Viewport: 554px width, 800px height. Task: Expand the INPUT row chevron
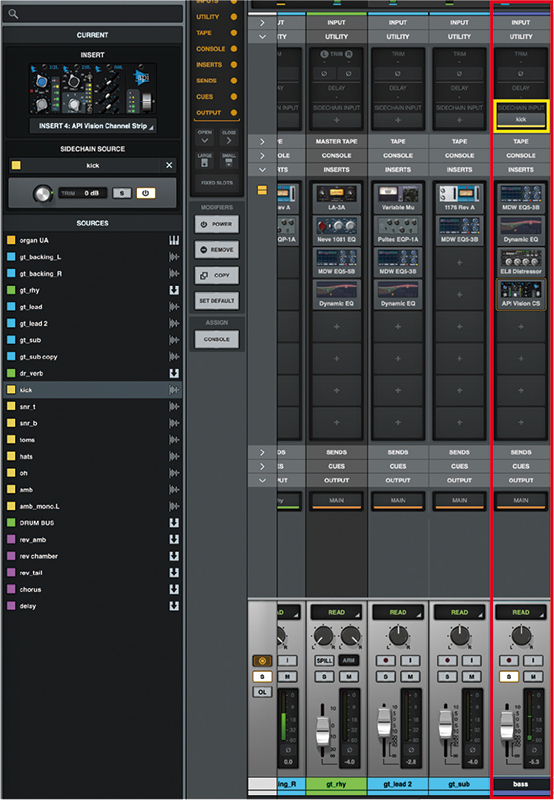click(262, 23)
